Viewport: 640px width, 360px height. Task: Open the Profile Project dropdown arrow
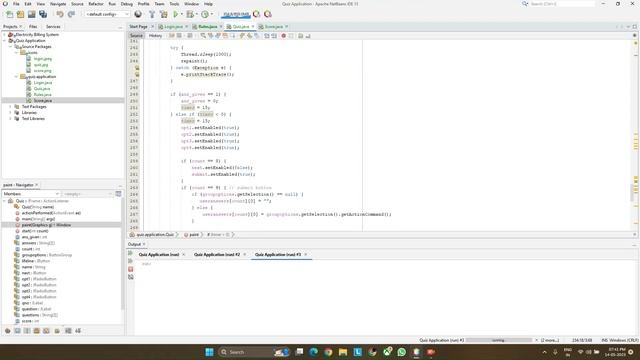[212, 14]
